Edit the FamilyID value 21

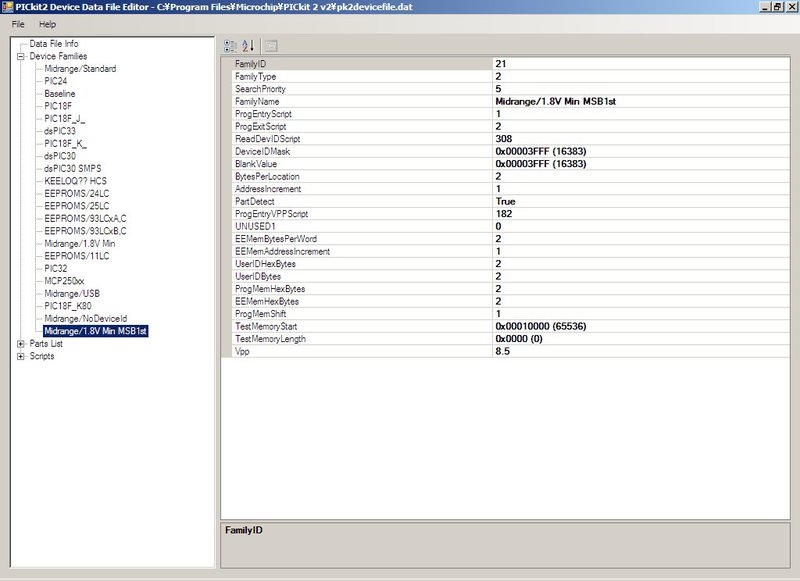(x=641, y=64)
